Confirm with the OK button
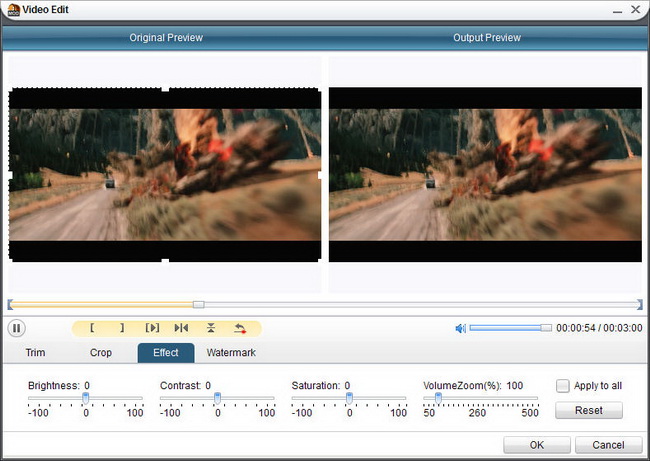Image resolution: width=650 pixels, height=461 pixels. point(537,445)
